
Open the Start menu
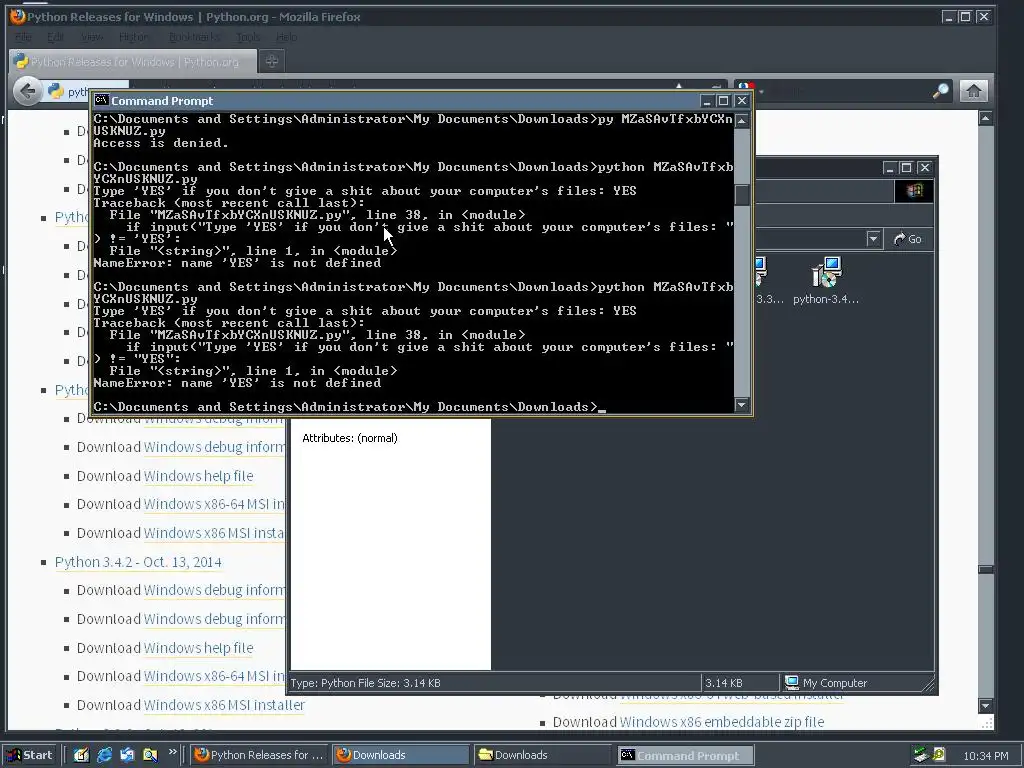pos(30,755)
